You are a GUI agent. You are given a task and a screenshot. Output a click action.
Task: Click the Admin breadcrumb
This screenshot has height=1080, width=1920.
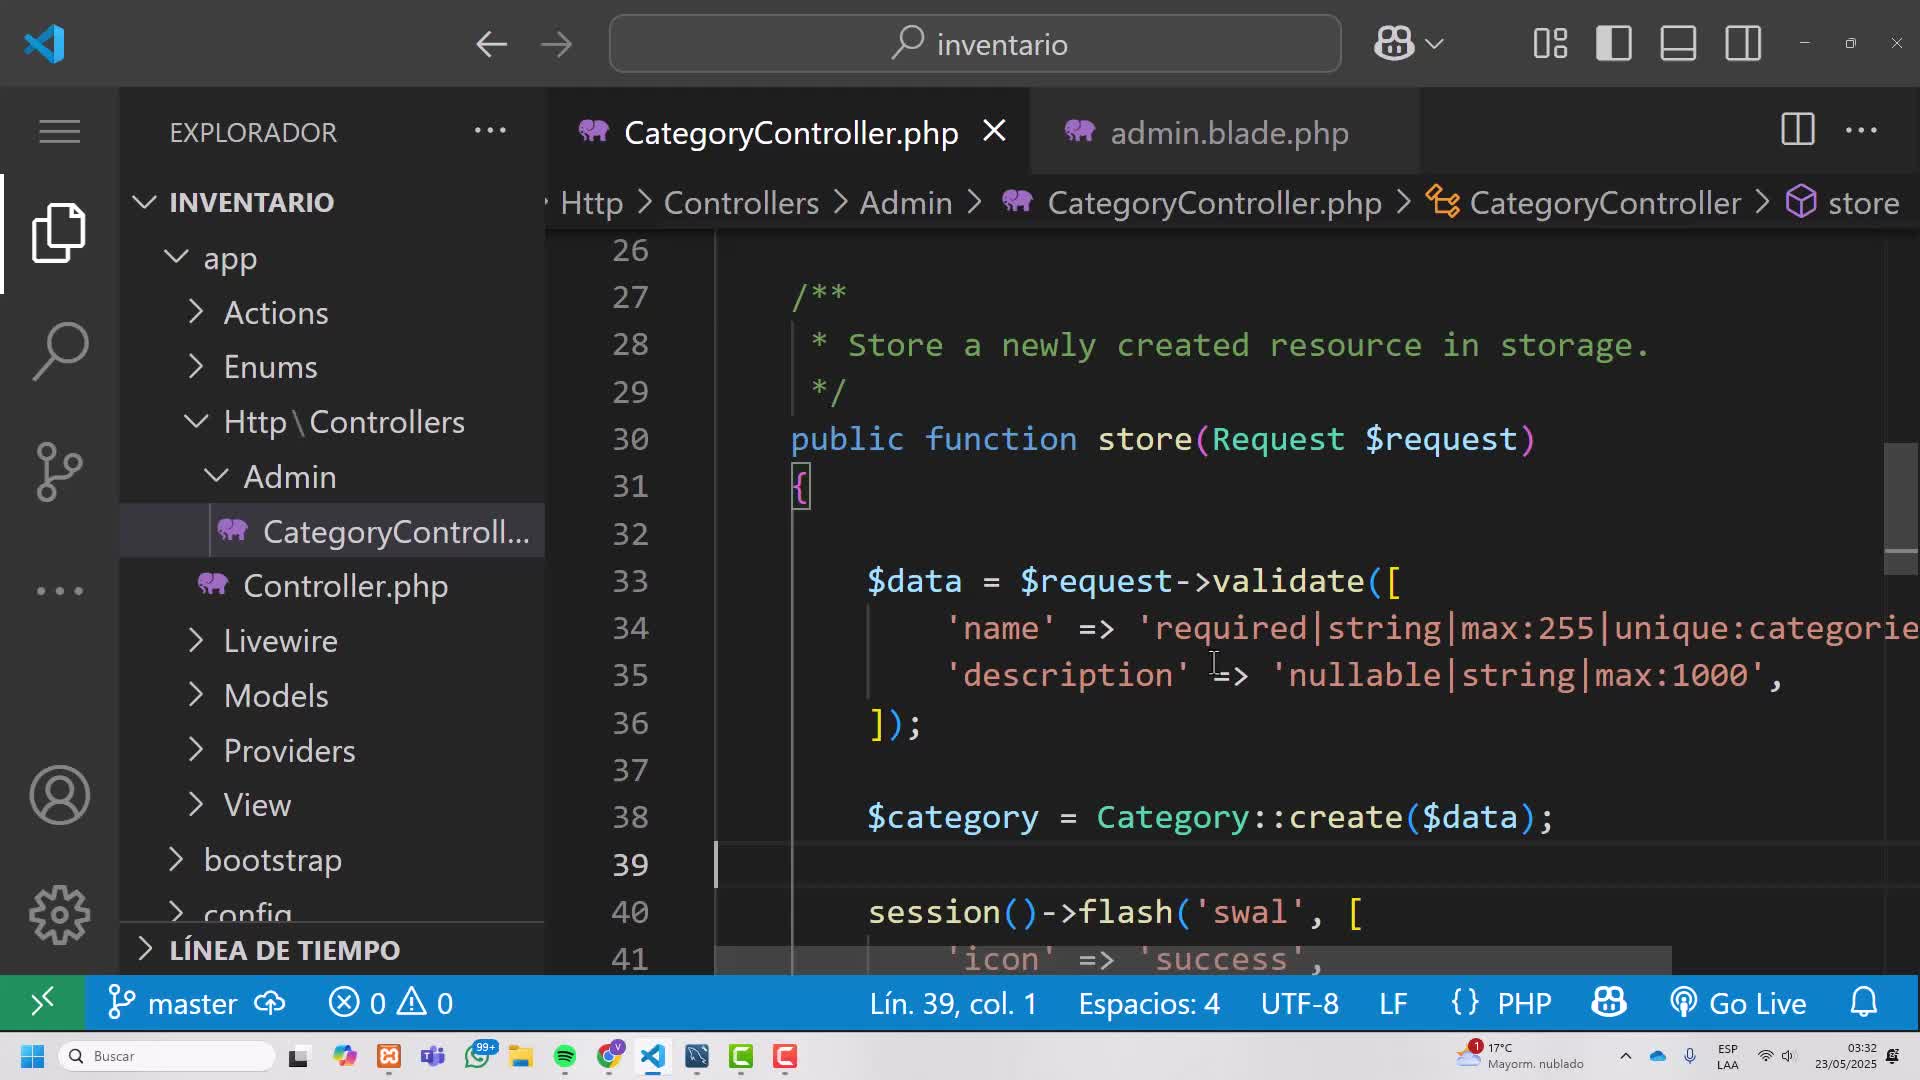(906, 203)
